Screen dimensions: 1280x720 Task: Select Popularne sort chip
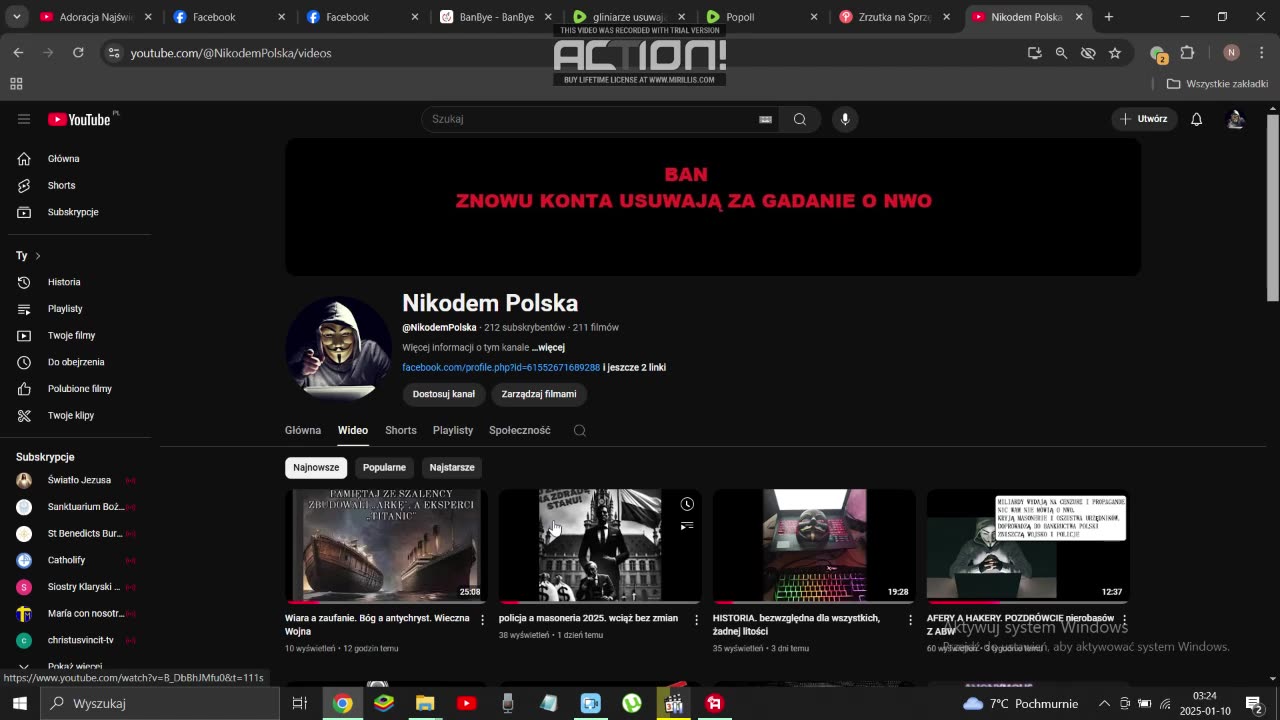pyautogui.click(x=384, y=467)
